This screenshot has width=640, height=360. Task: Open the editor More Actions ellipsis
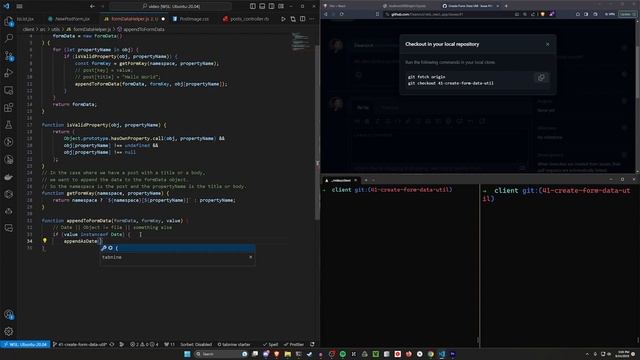(x=312, y=19)
